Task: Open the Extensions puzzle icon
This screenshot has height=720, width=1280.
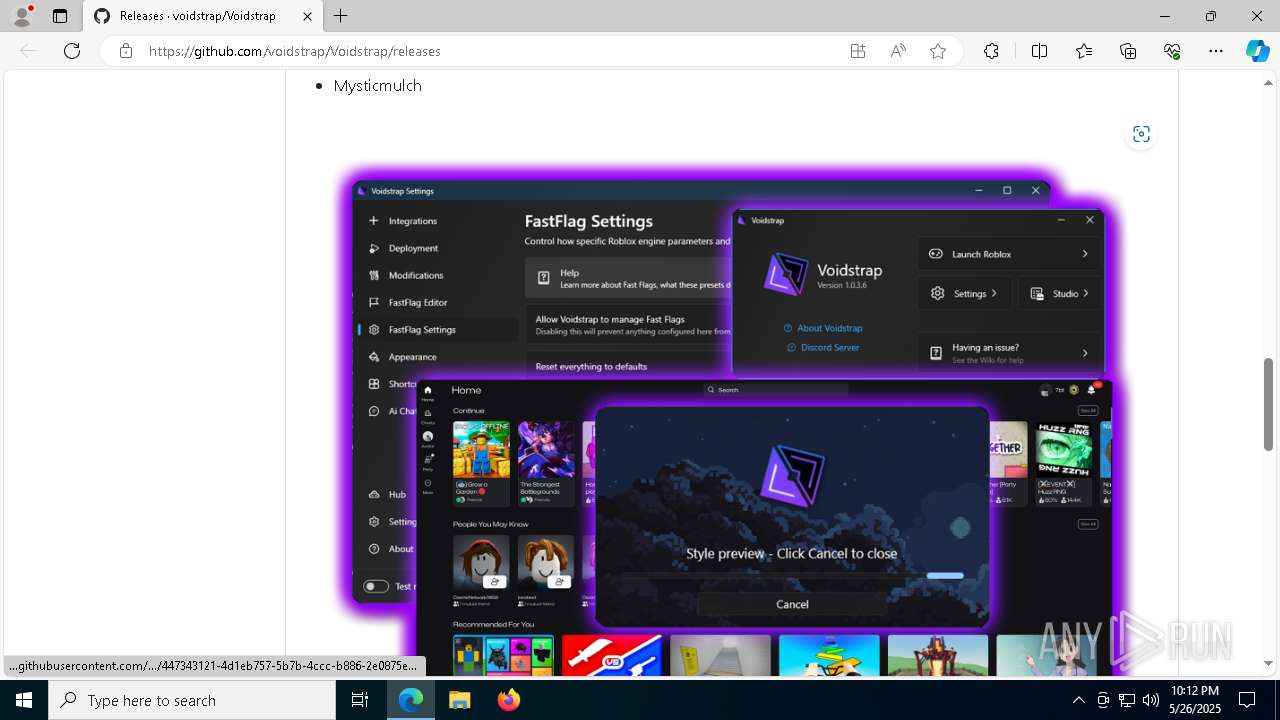Action: (x=991, y=51)
